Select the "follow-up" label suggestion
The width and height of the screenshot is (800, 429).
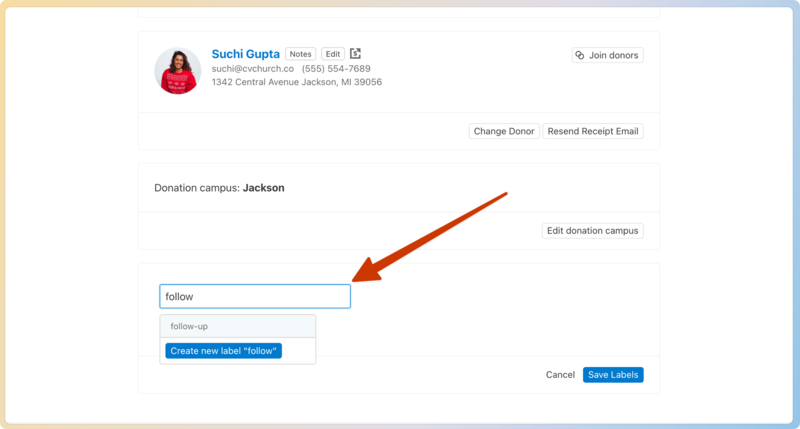[x=238, y=326]
